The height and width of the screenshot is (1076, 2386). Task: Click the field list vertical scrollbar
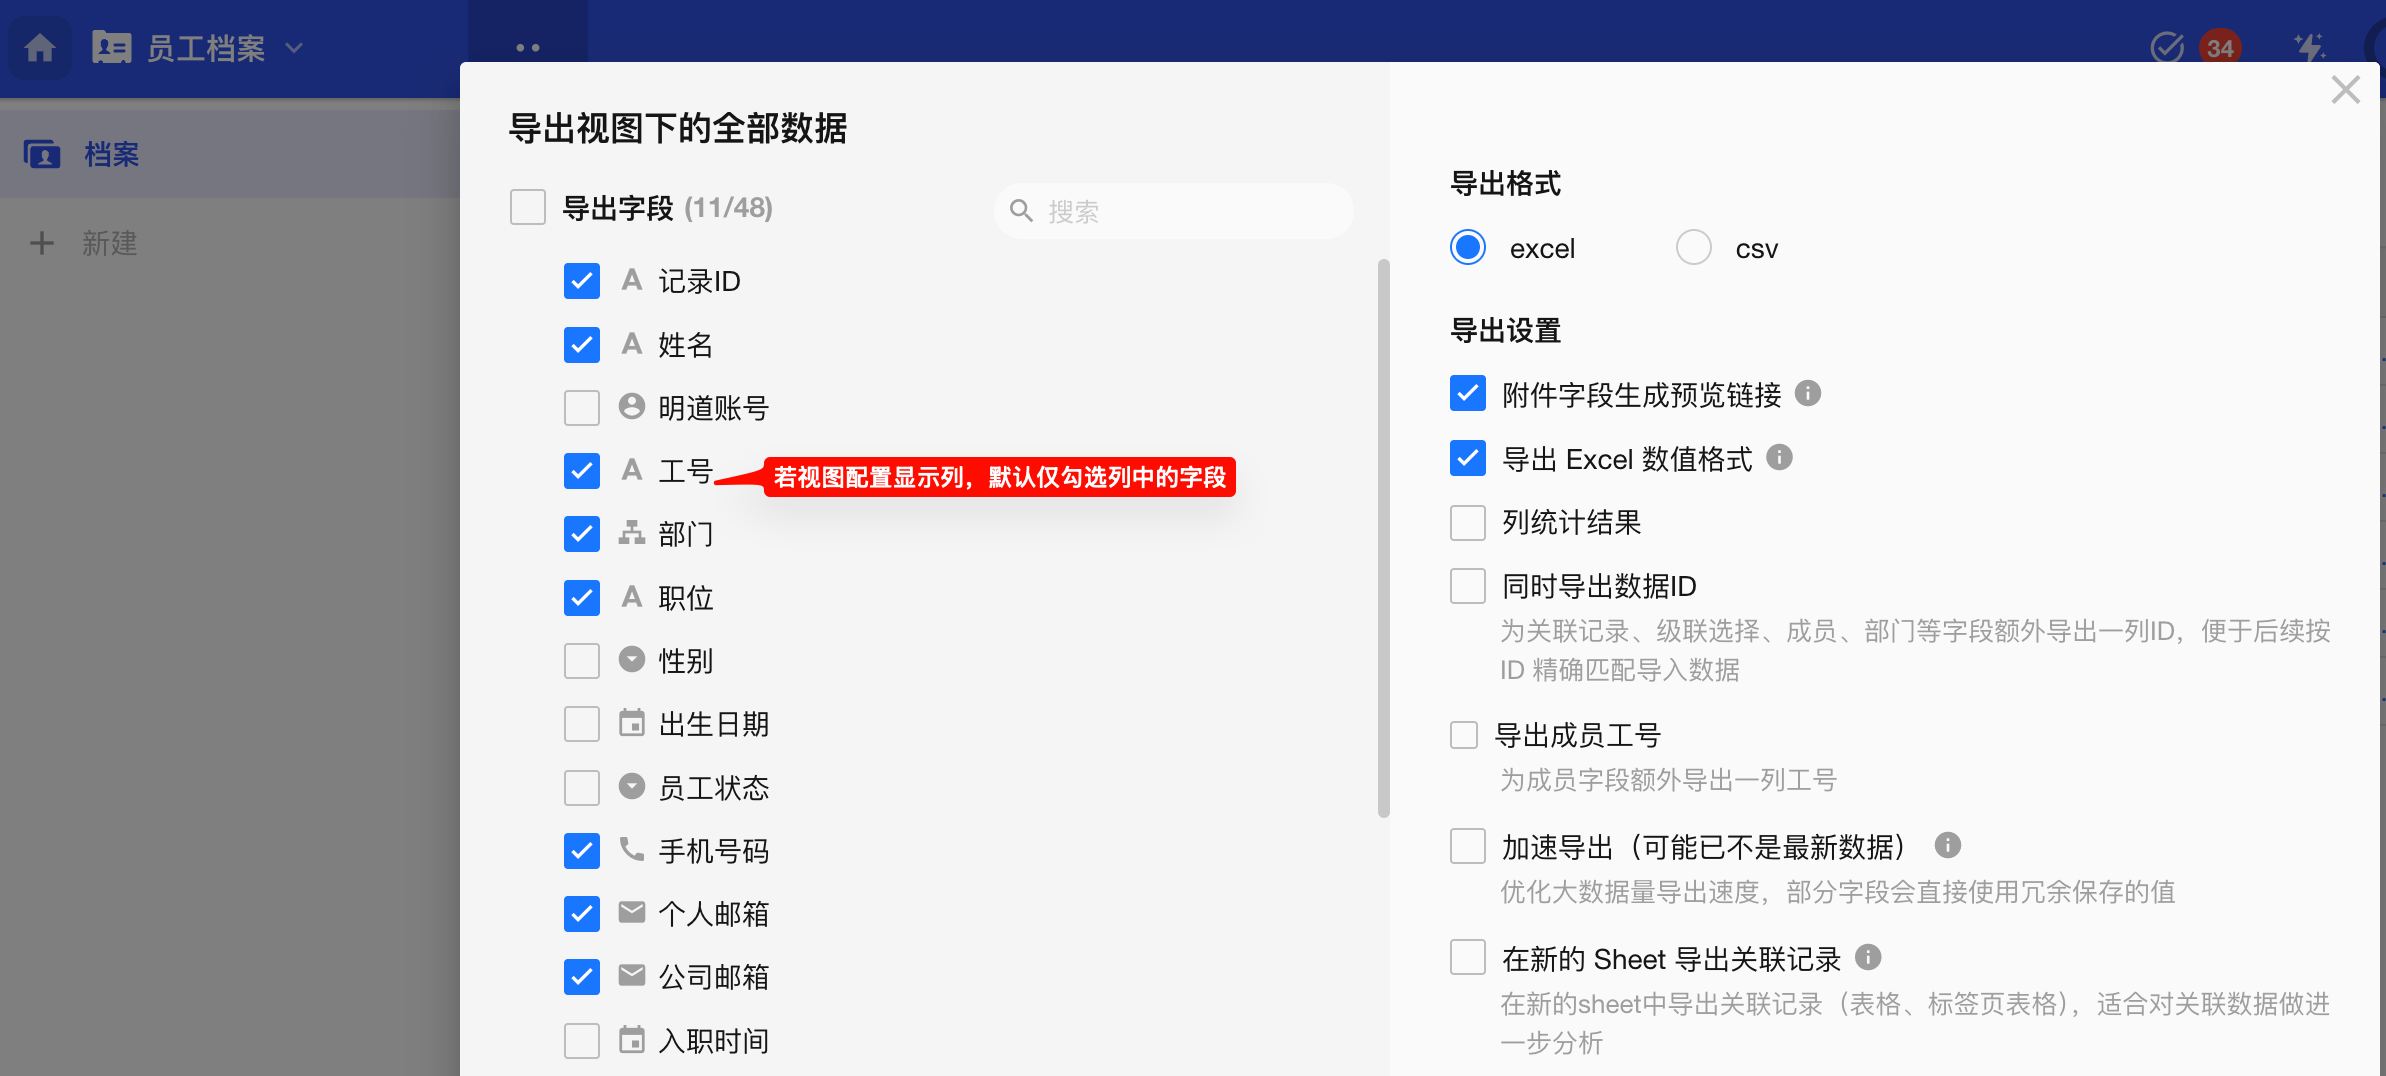click(x=1383, y=540)
